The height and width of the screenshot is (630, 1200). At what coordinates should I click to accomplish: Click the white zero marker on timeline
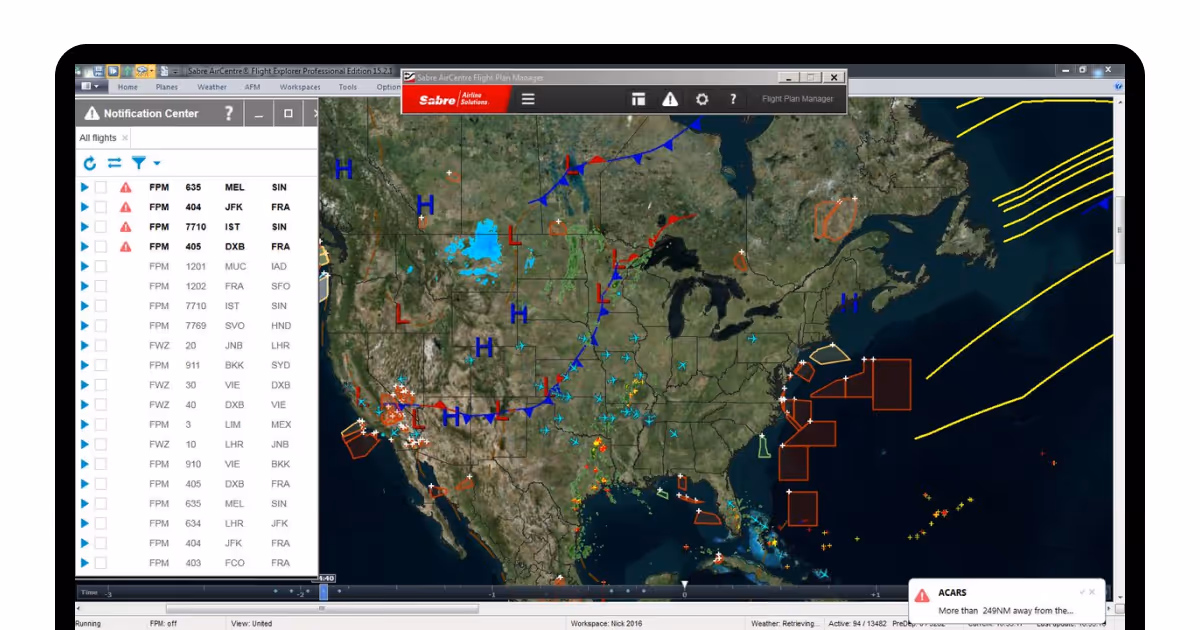(685, 585)
